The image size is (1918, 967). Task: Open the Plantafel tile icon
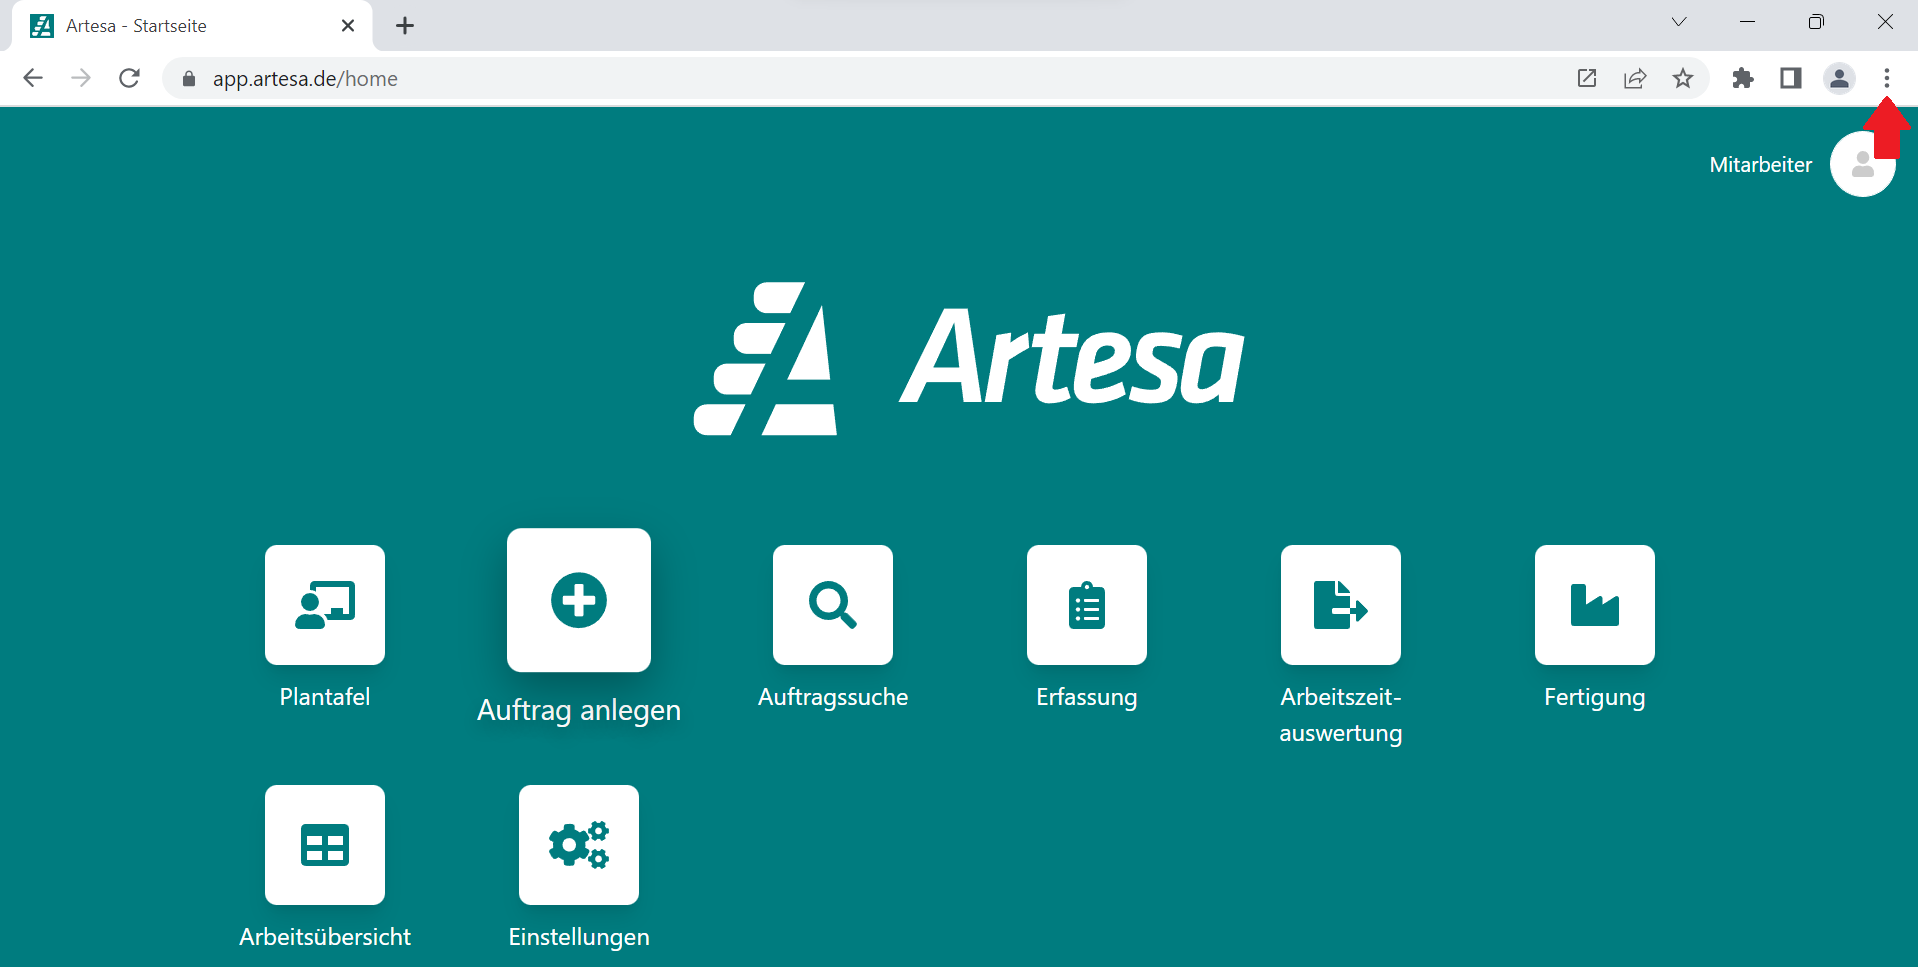click(x=325, y=605)
